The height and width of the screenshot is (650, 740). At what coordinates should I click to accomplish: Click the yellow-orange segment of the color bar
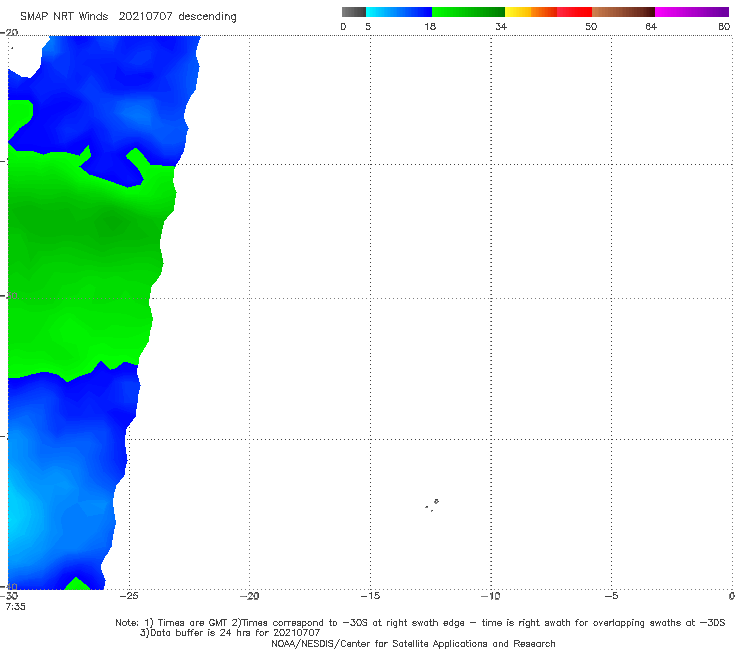pos(531,12)
